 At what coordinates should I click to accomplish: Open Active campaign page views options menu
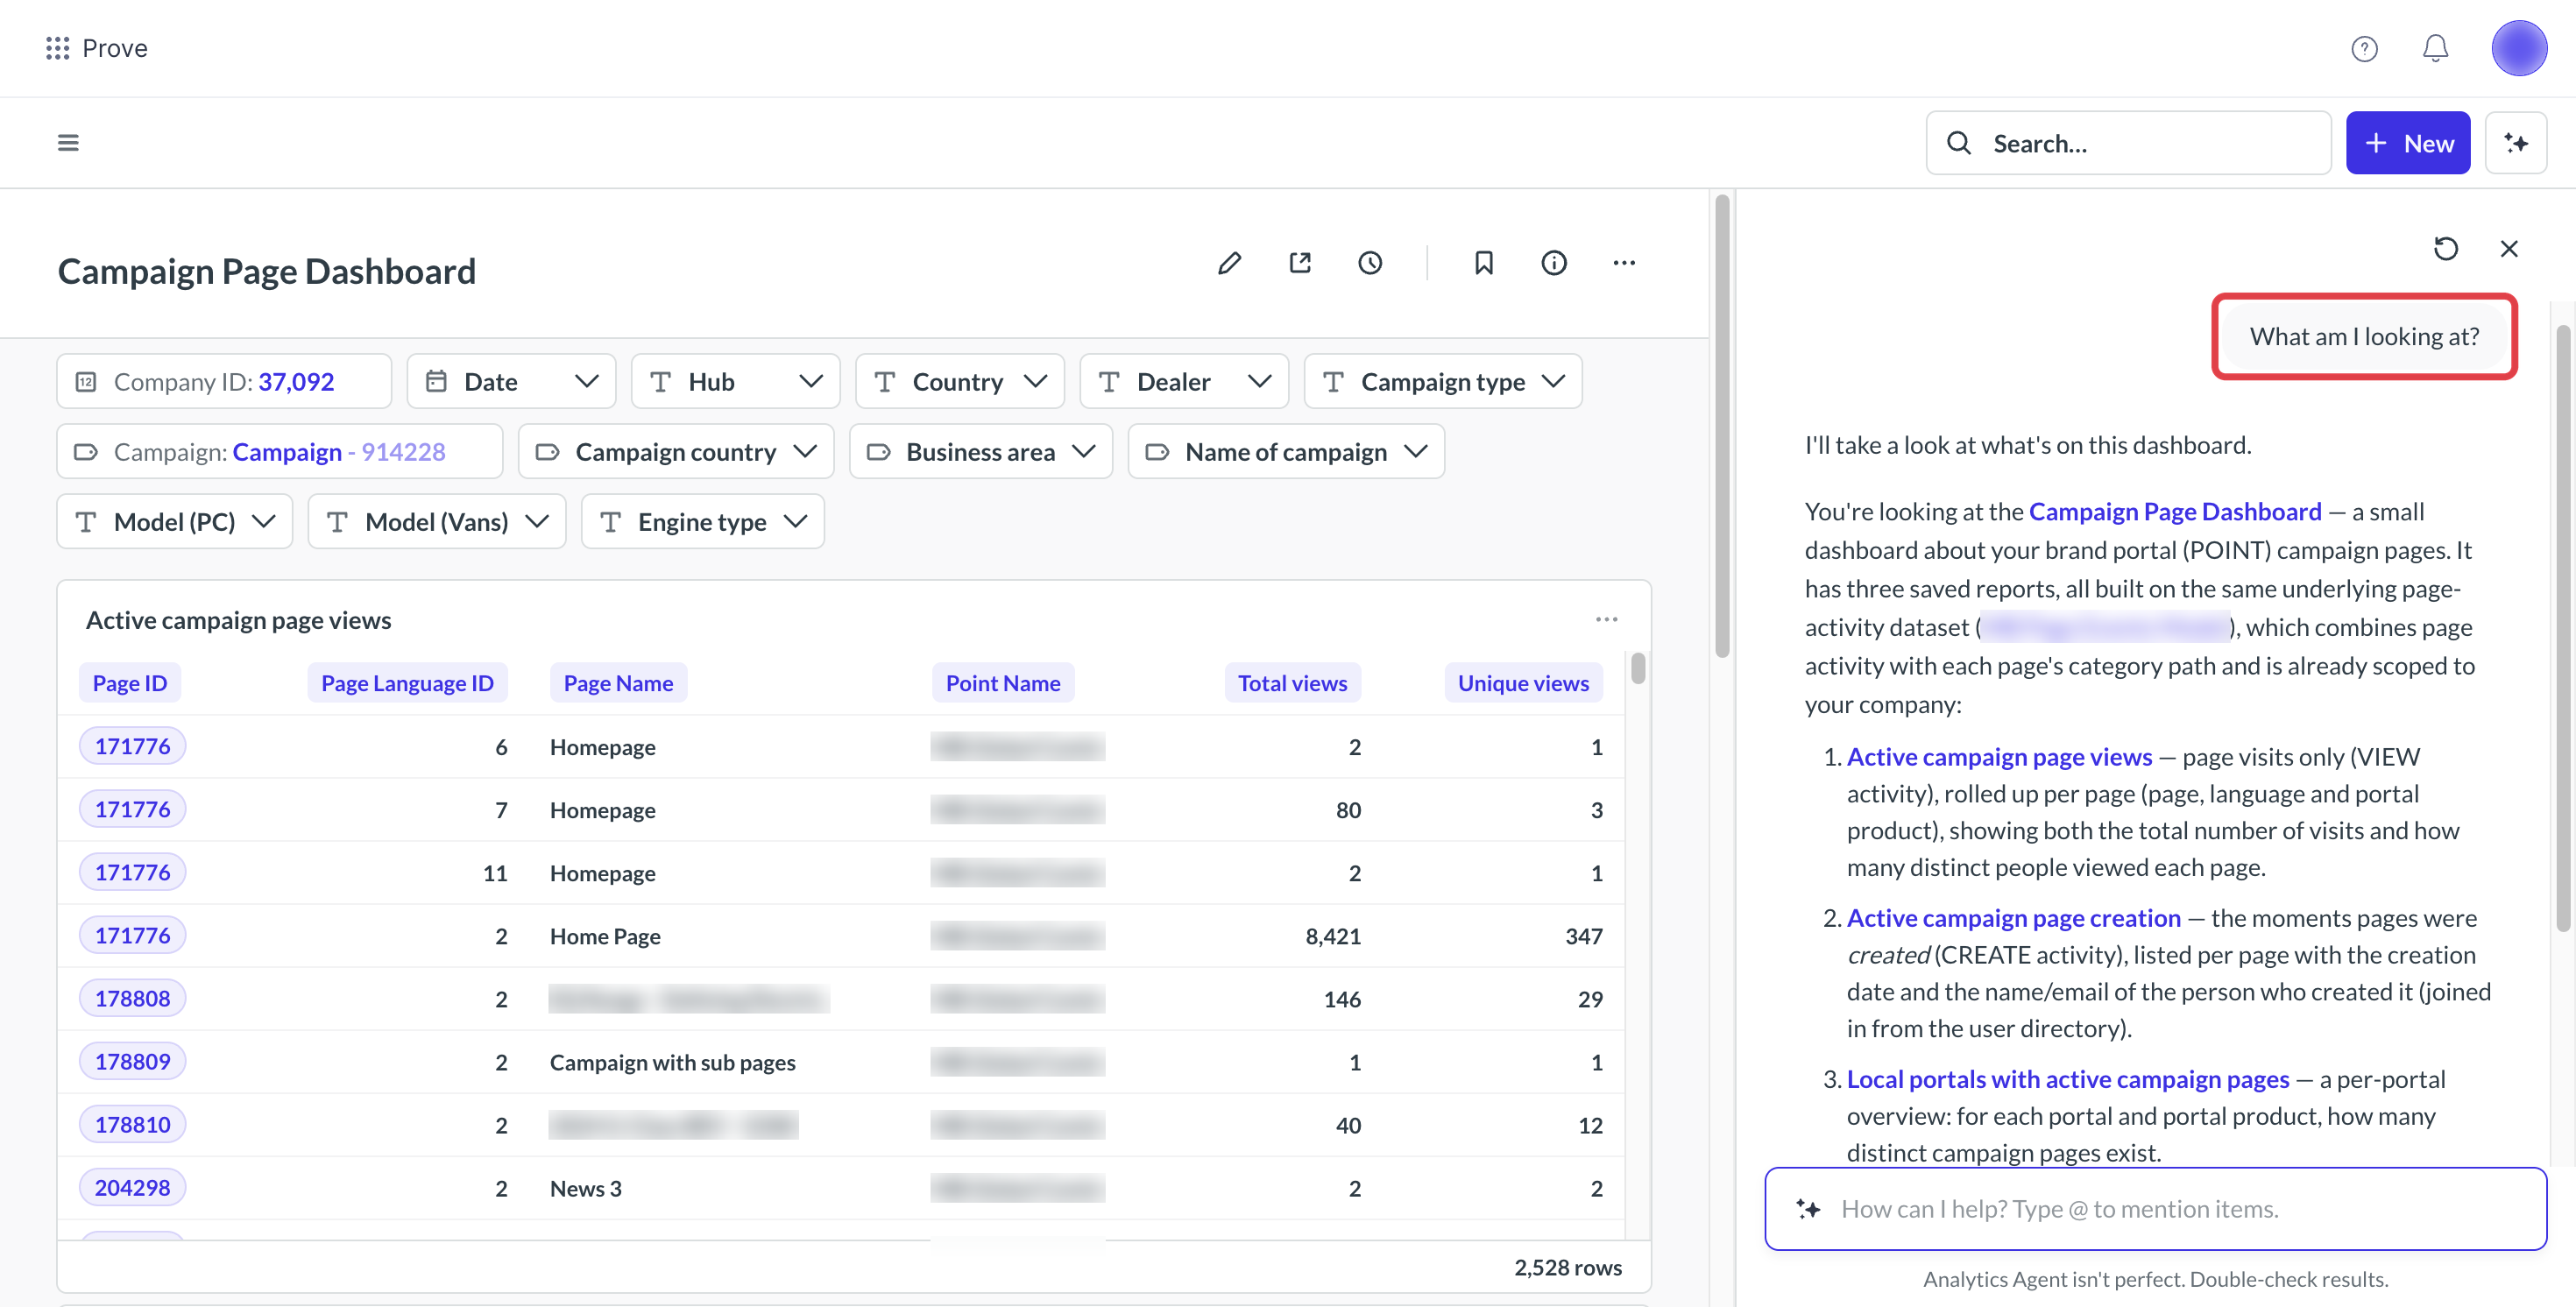tap(1606, 619)
